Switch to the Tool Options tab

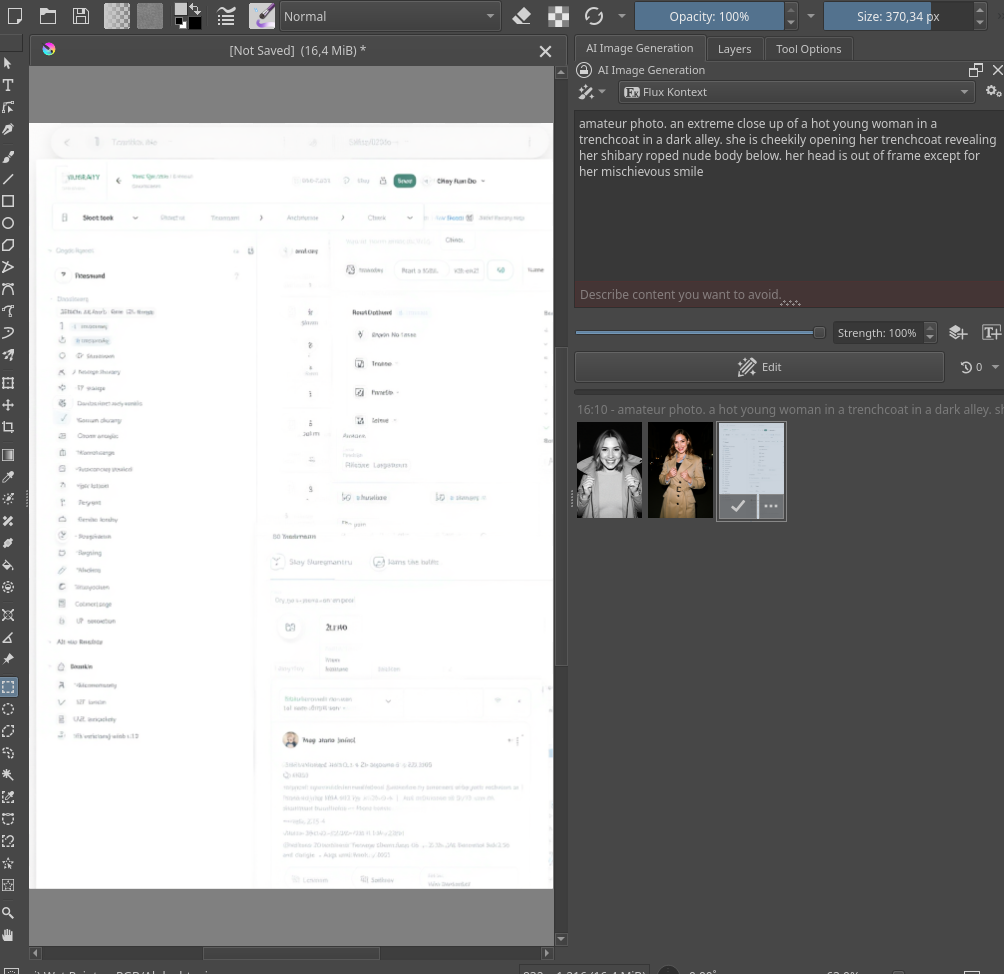tap(808, 49)
